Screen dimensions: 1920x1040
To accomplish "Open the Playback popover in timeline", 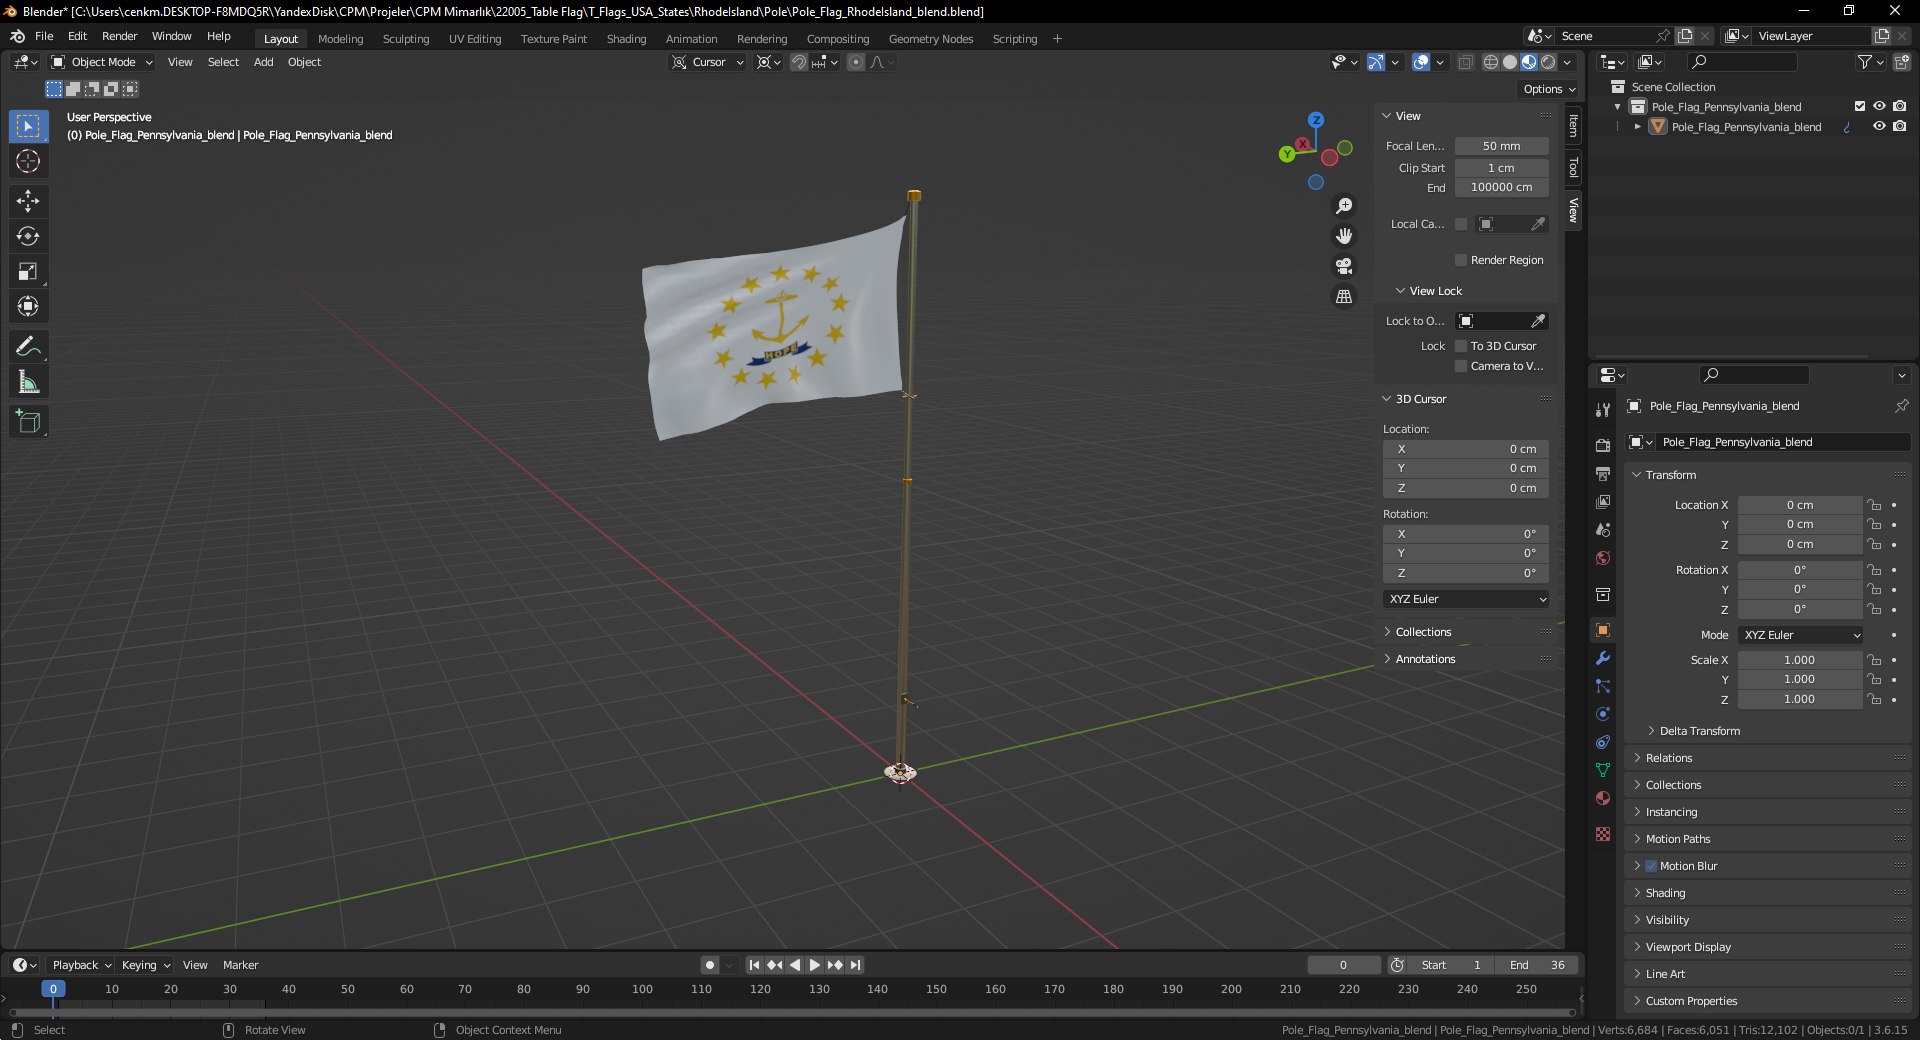I will (x=81, y=965).
